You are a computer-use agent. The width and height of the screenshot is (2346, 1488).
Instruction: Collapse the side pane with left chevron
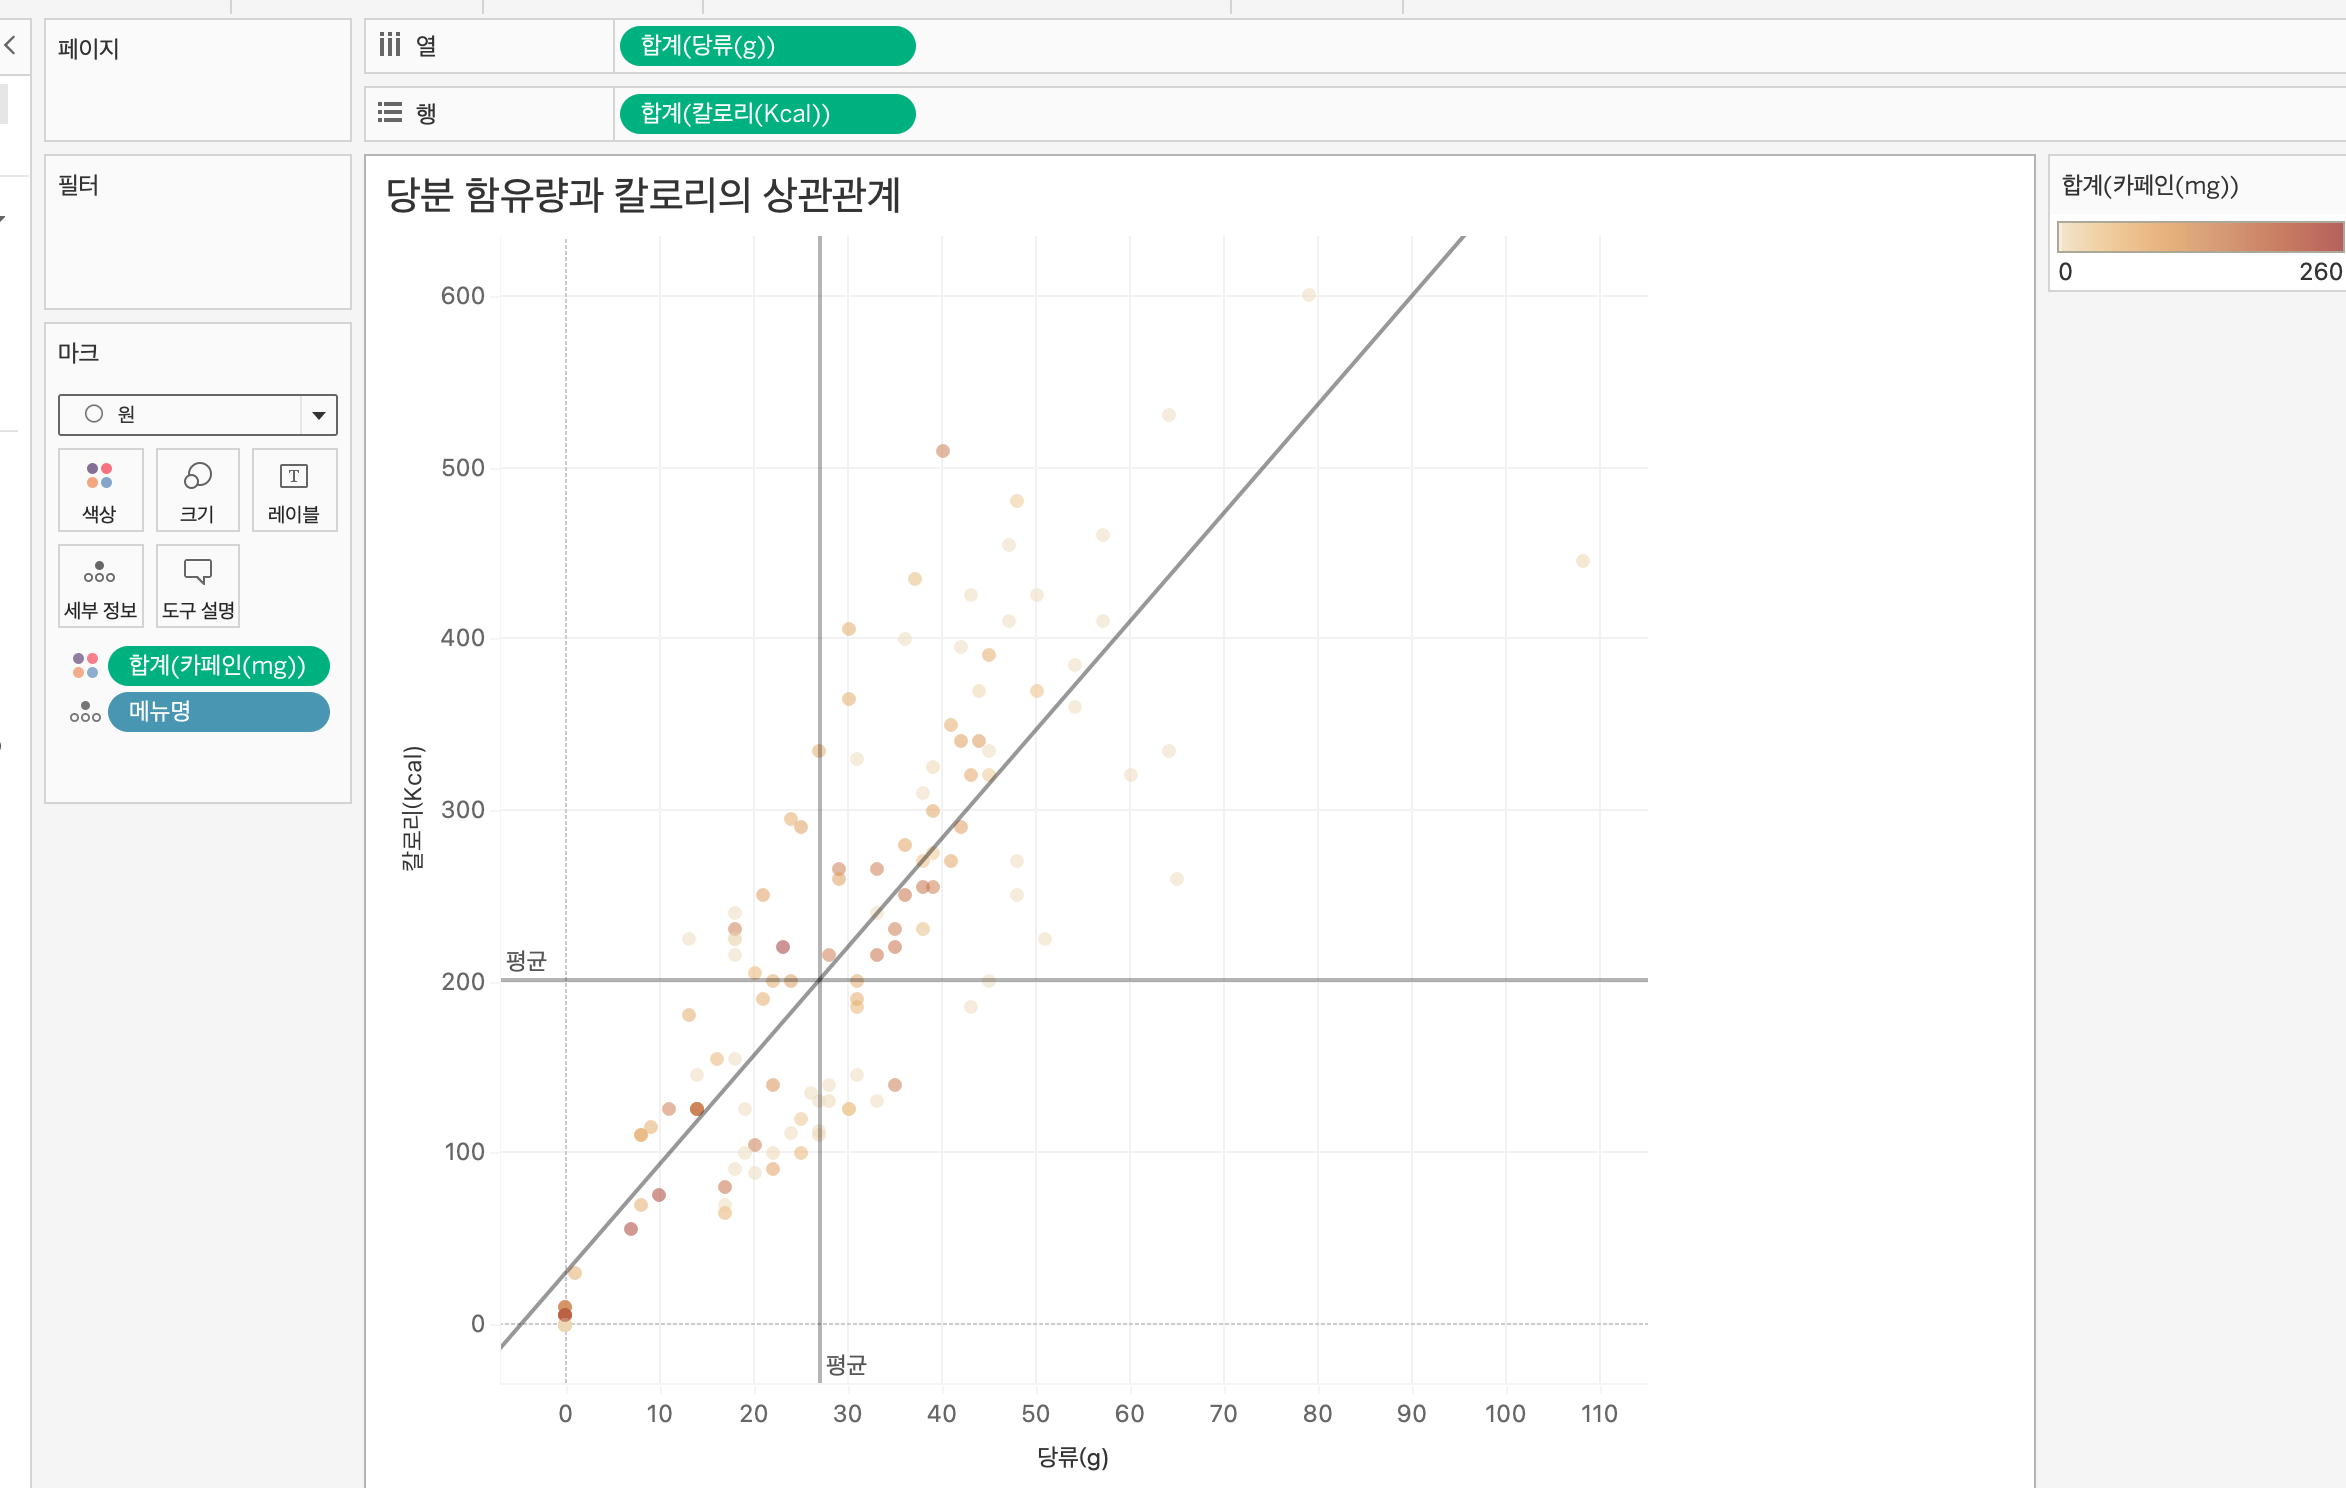11,45
